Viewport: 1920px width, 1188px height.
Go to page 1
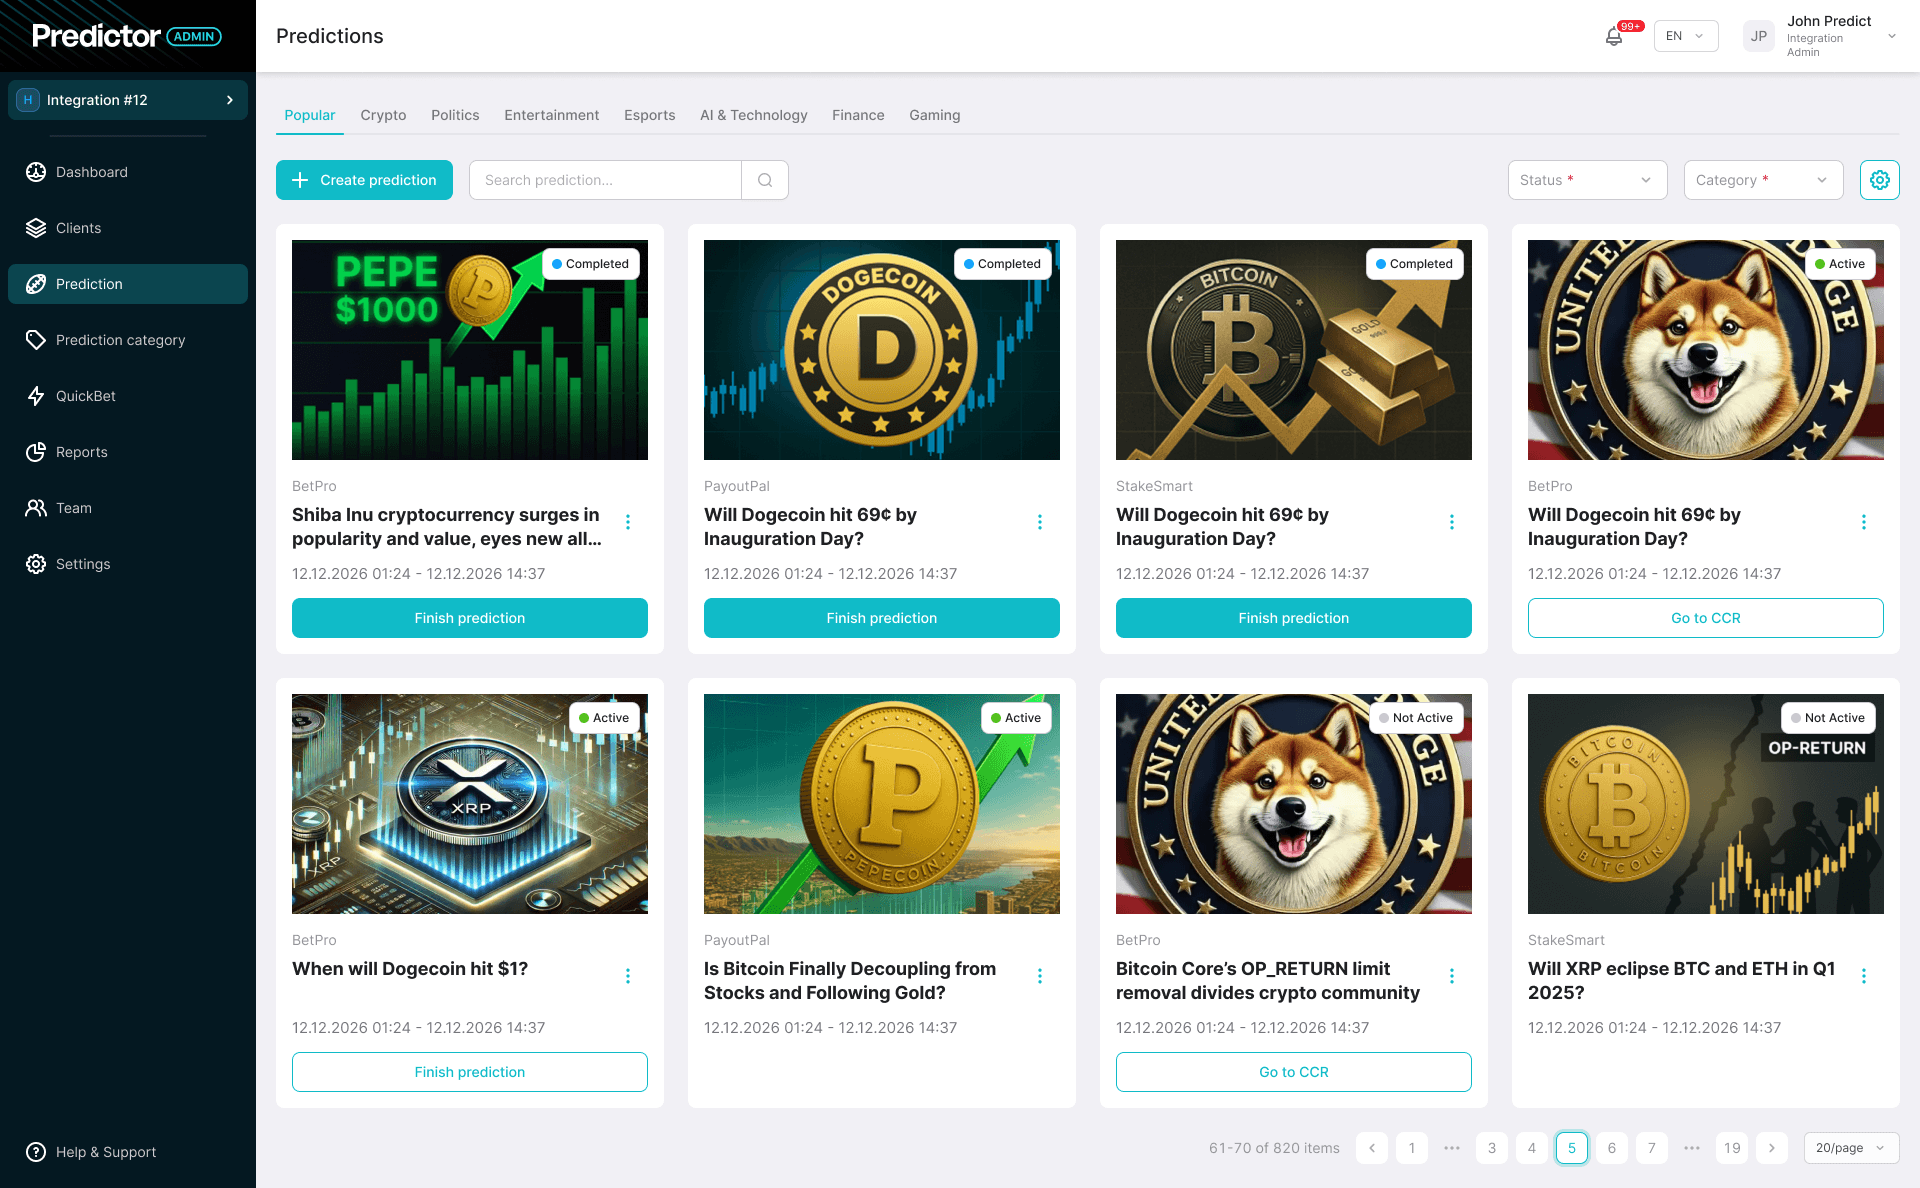click(x=1412, y=1148)
